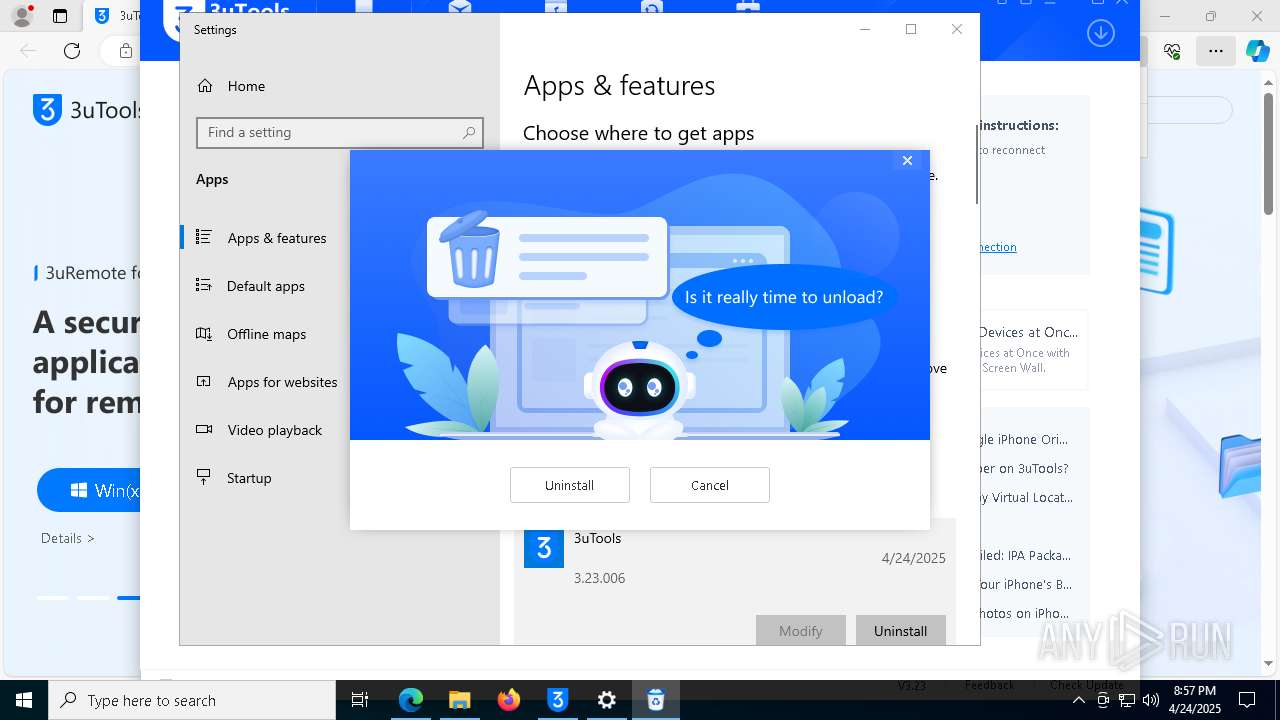Click the Home house icon in Settings

click(x=205, y=86)
